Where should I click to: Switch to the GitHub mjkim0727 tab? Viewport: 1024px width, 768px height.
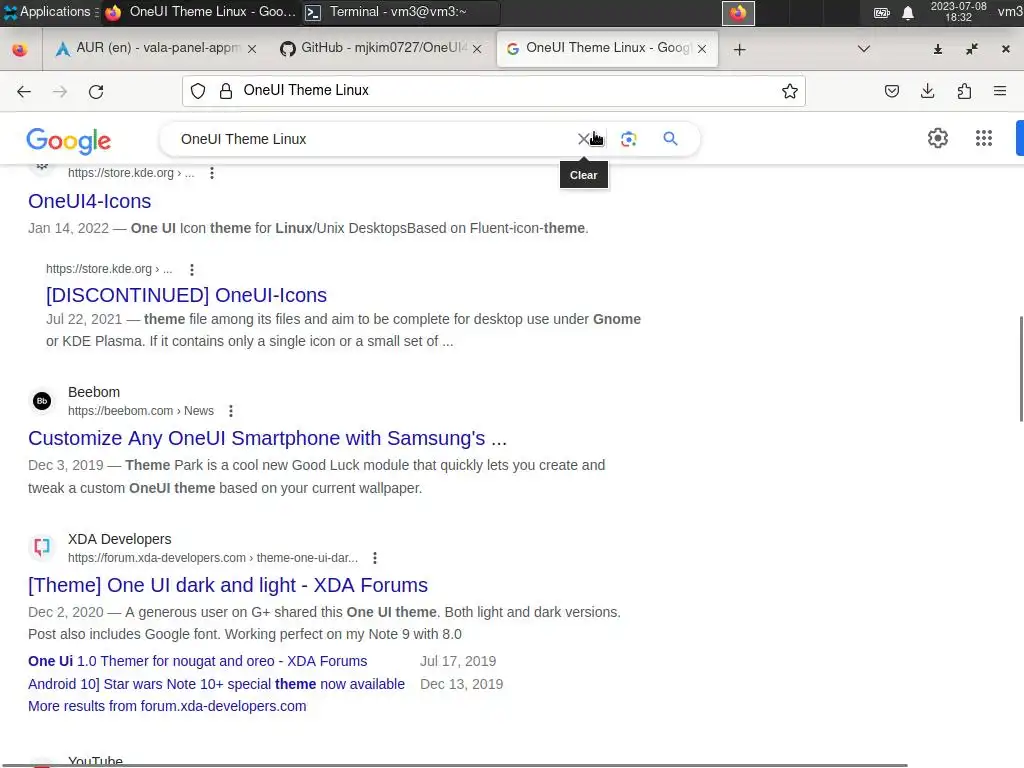(380, 48)
